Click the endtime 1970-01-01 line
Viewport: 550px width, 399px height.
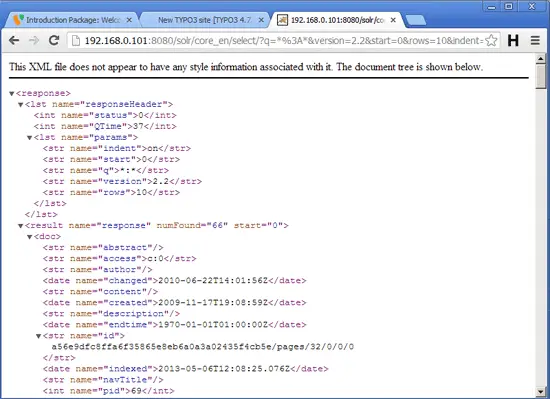[175, 325]
